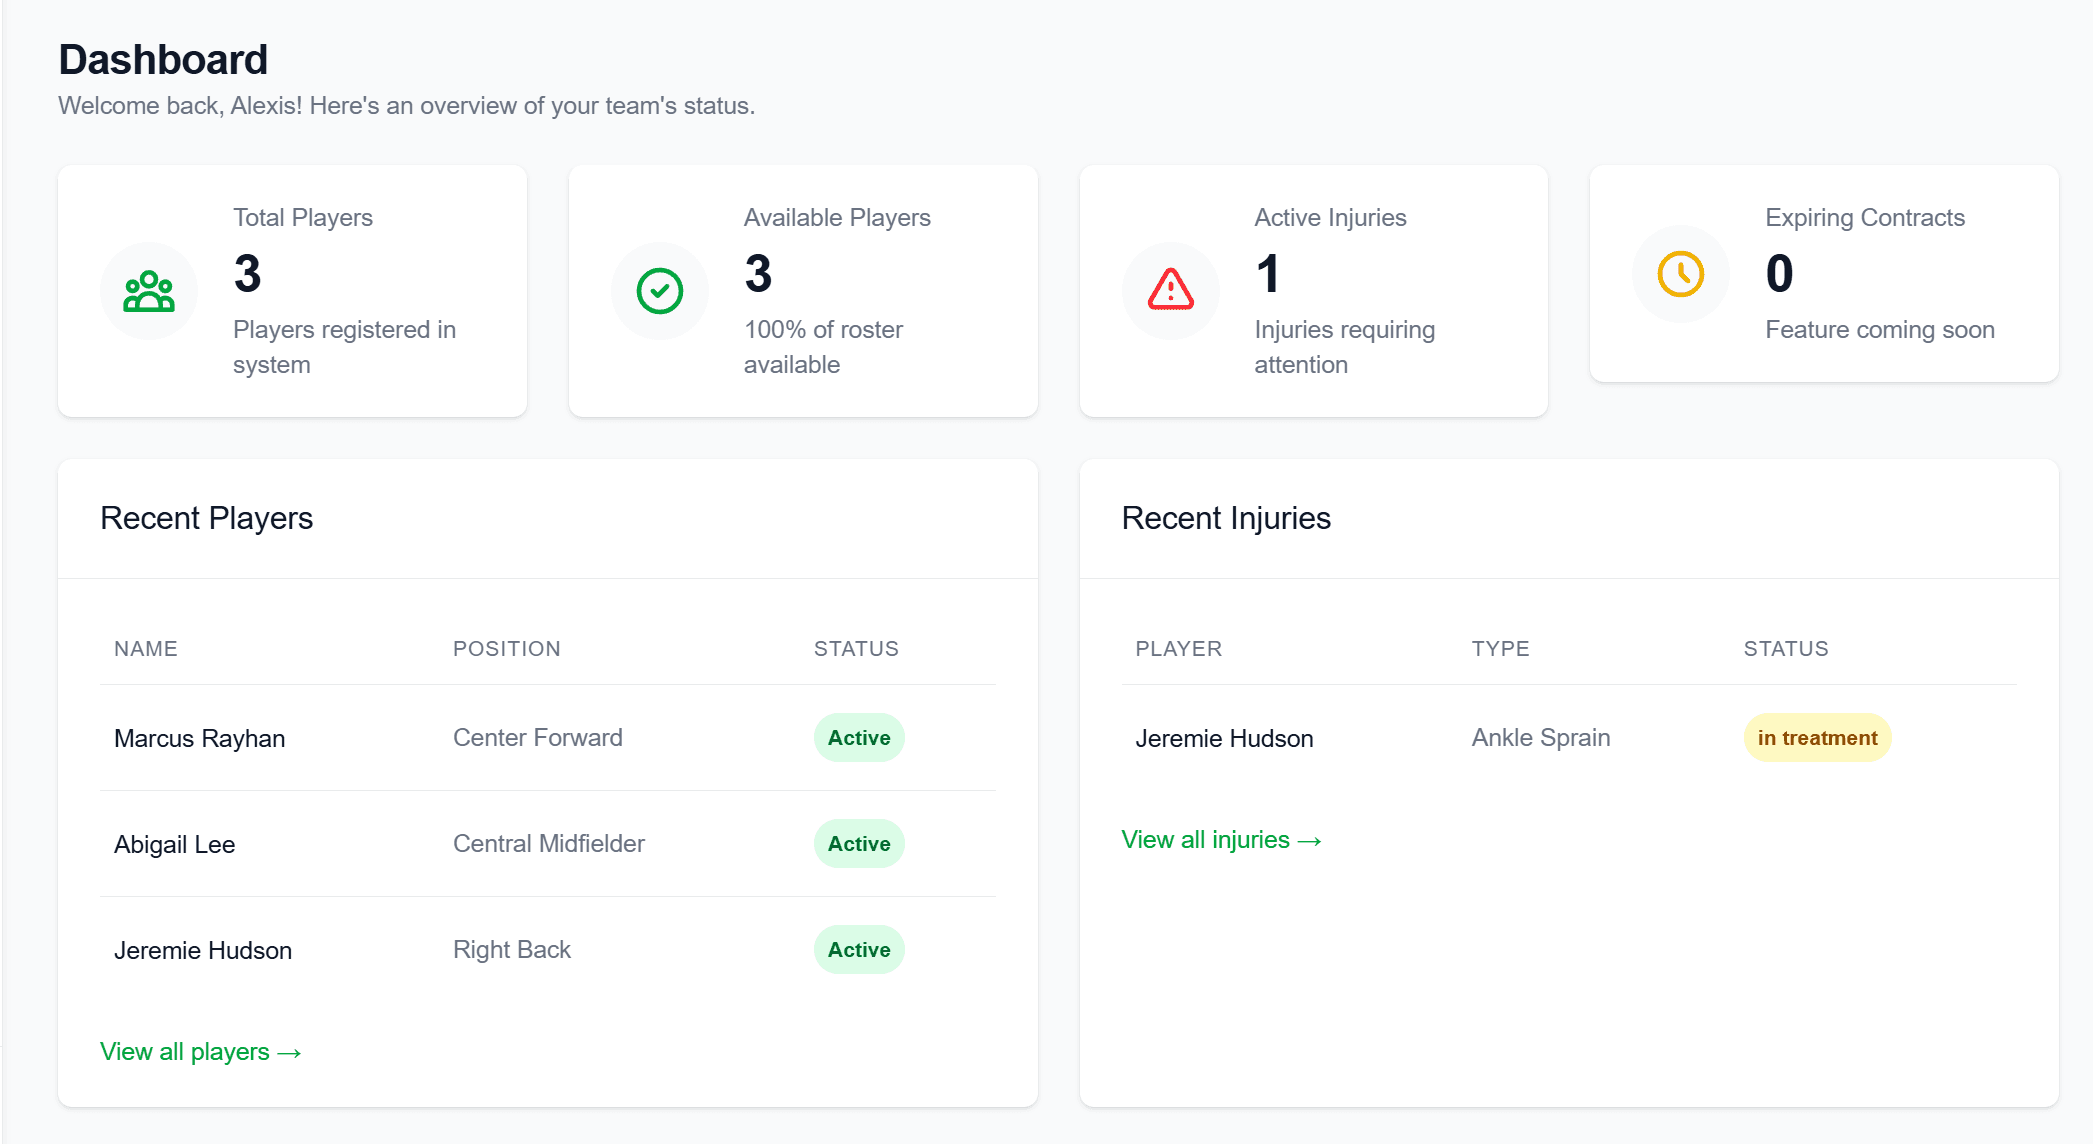The image size is (2093, 1144).
Task: Select the 'in treatment' badge for Jeremie Hudson
Action: click(x=1817, y=738)
